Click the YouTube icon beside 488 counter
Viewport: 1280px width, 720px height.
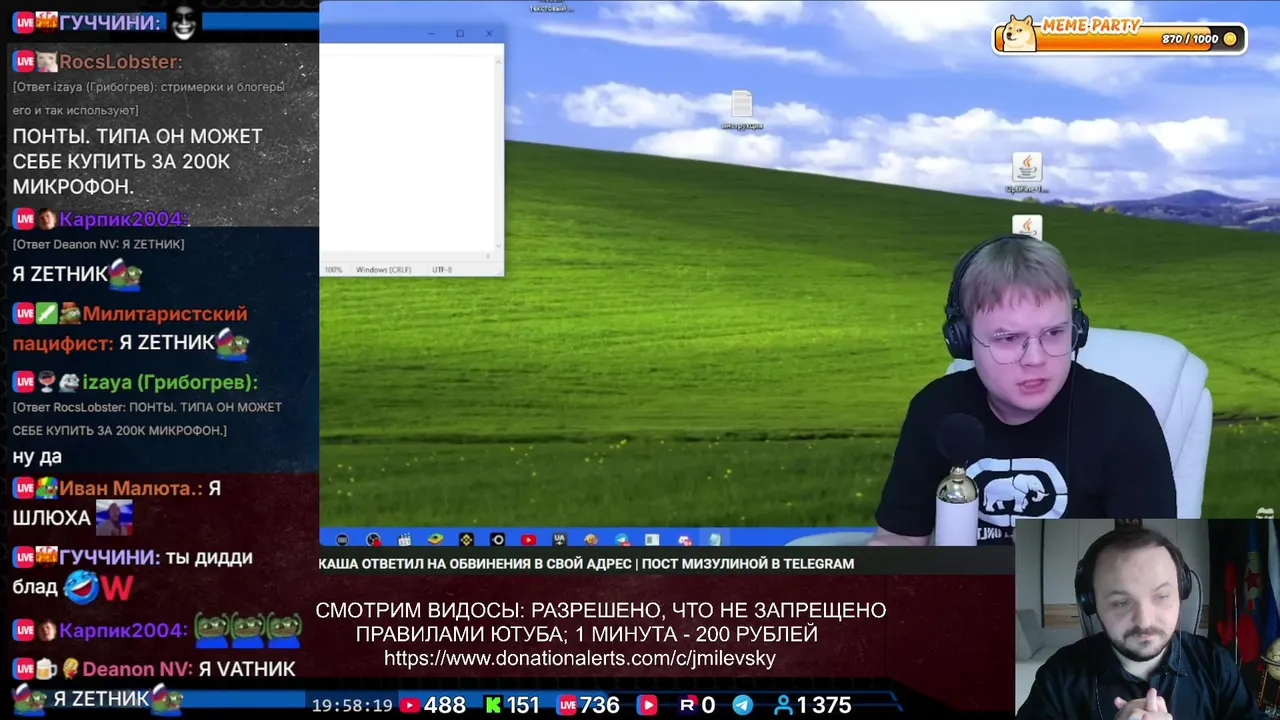tap(409, 705)
